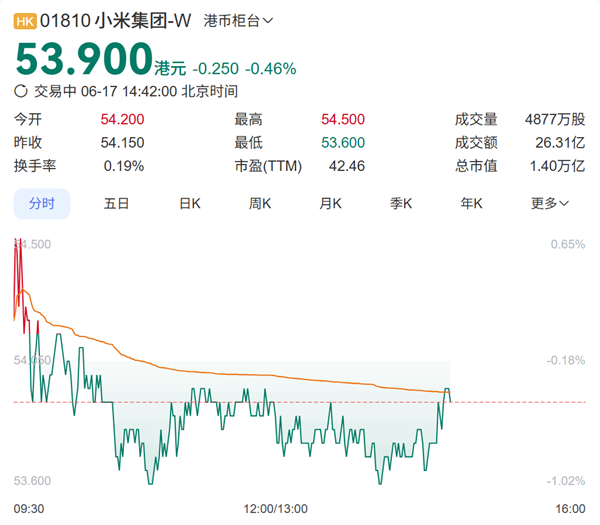The width and height of the screenshot is (600, 525).
Task: Open the 周K weekly candlestick tab
Action: click(x=260, y=203)
